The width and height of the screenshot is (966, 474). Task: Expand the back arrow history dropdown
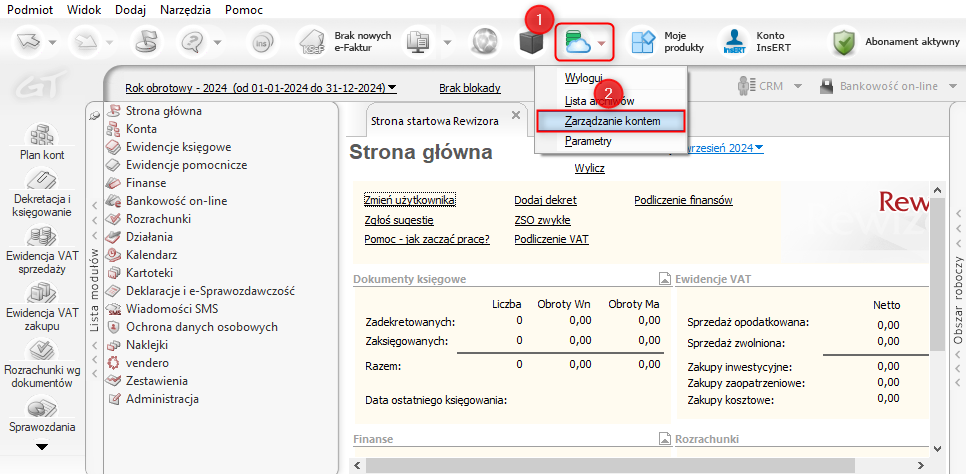tap(53, 43)
